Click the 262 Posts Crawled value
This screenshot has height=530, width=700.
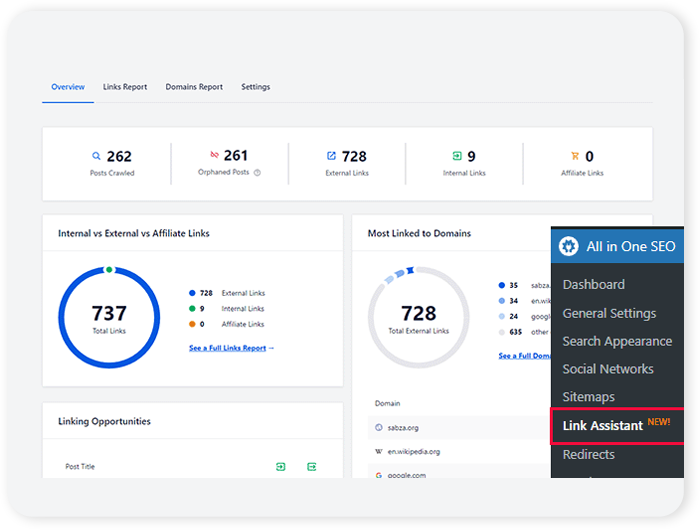tap(119, 156)
